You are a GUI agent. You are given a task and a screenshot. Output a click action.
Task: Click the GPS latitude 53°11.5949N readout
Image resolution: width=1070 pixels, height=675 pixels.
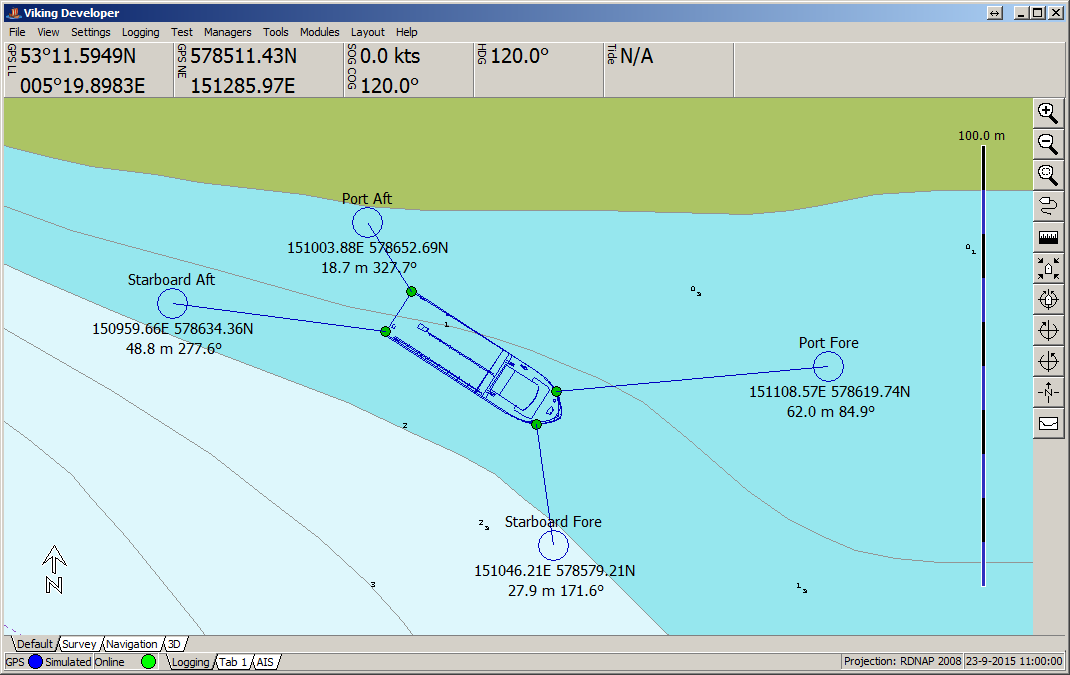coord(78,56)
